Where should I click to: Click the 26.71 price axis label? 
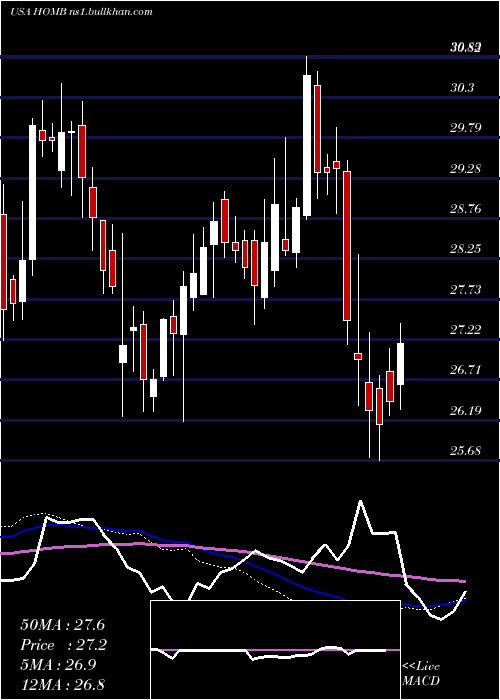pos(466,370)
